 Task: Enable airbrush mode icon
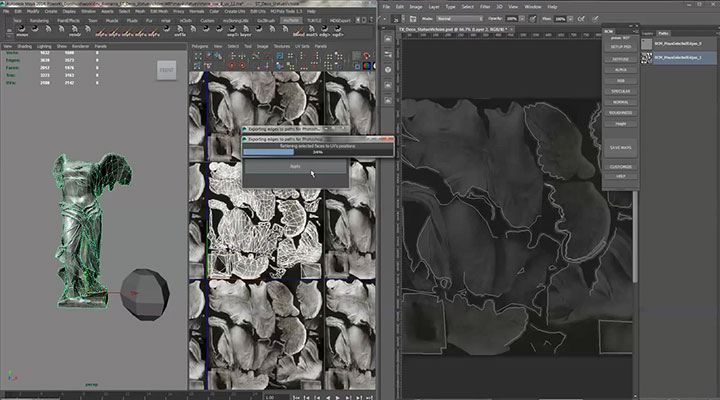[x=581, y=19]
